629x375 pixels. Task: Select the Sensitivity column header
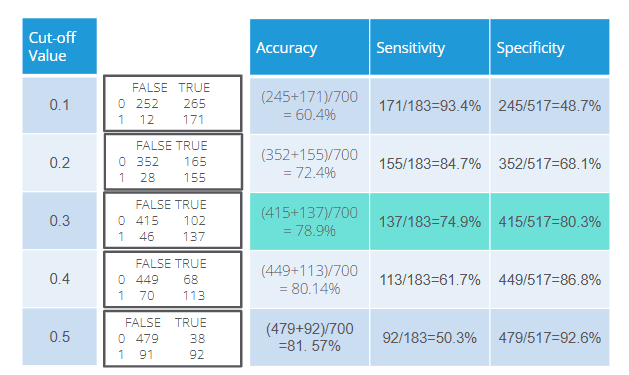coord(429,47)
